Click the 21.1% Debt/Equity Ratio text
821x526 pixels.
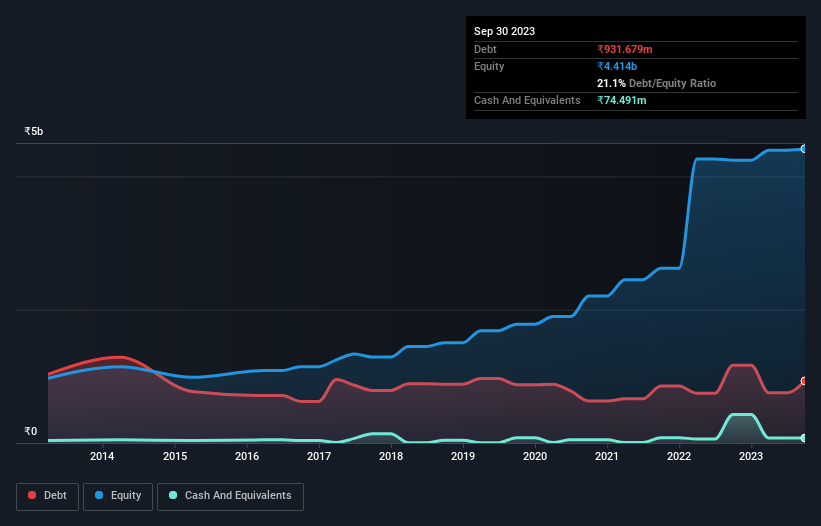coord(656,83)
